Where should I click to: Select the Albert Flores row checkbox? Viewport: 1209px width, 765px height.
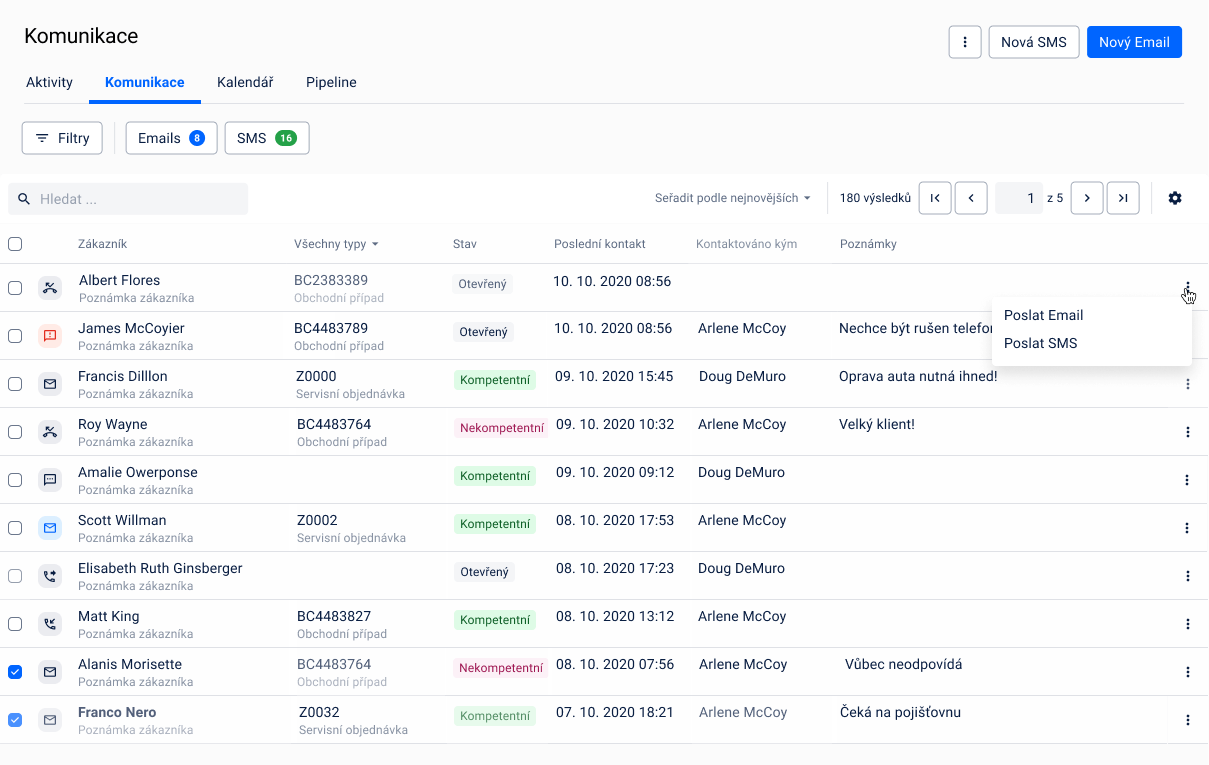(15, 288)
